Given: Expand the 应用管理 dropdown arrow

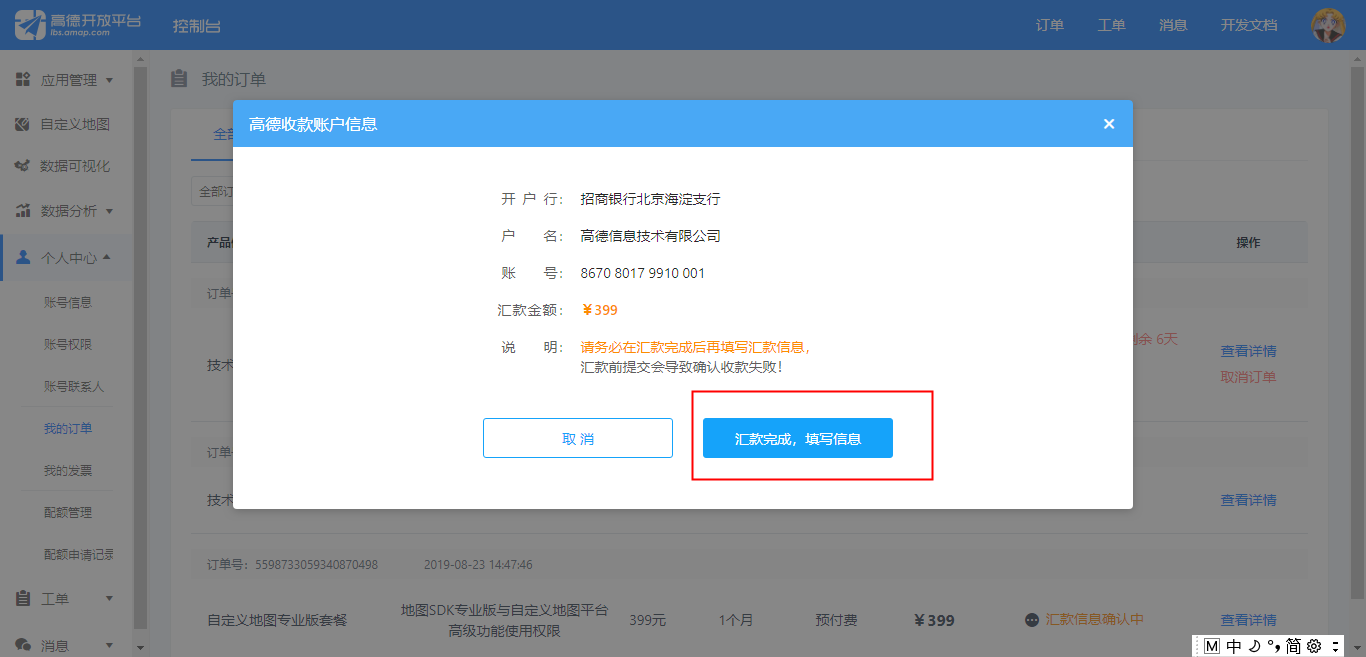Looking at the screenshot, I should click(x=109, y=80).
